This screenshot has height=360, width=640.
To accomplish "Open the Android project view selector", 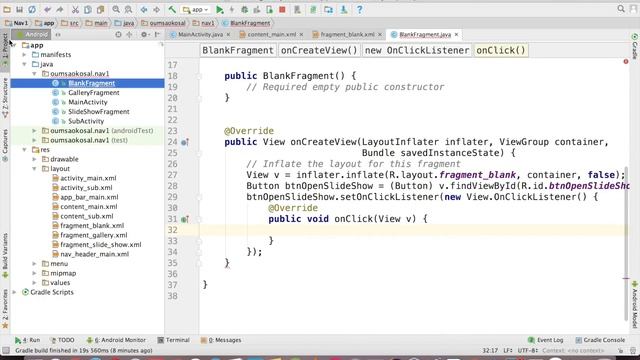I will click(32, 35).
